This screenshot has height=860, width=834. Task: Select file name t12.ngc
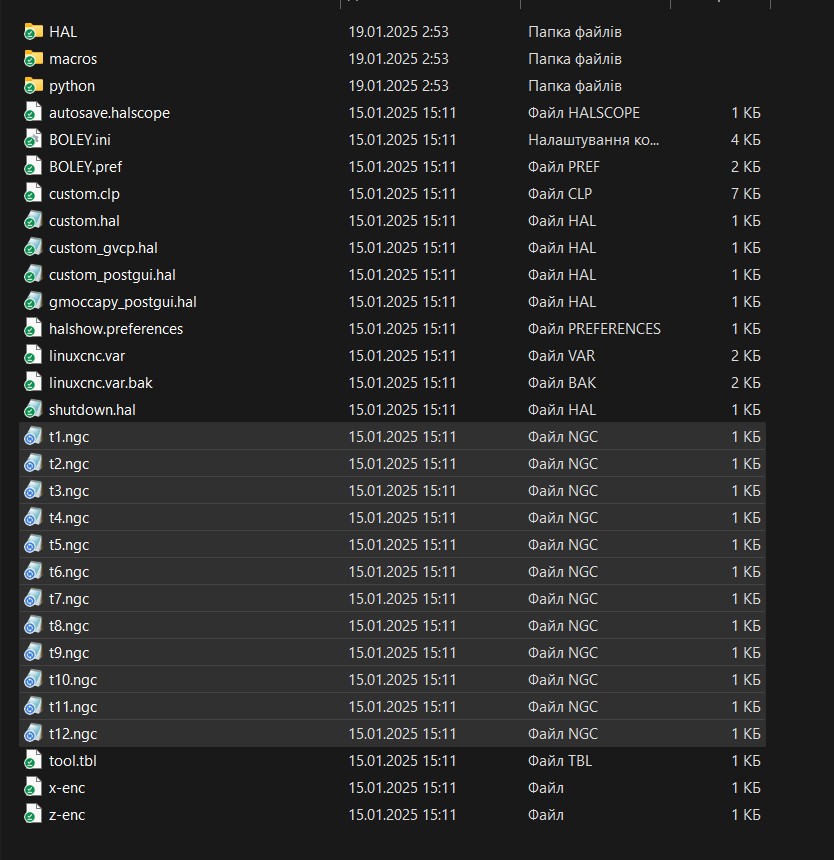point(72,734)
